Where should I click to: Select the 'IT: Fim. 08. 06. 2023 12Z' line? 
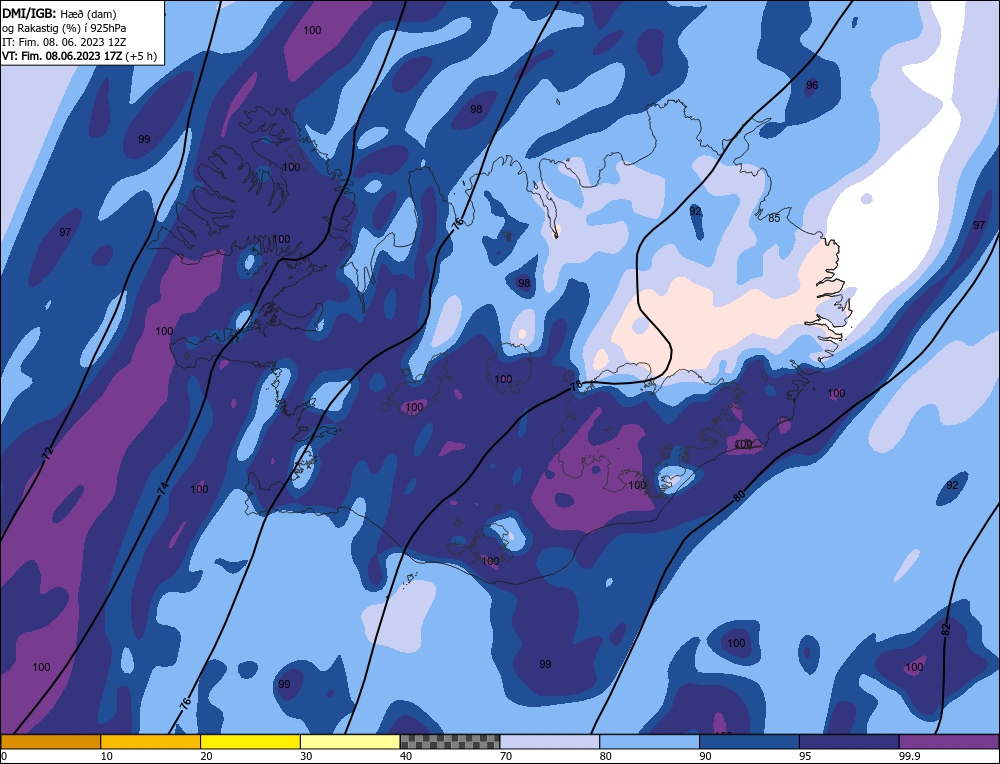(x=64, y=42)
